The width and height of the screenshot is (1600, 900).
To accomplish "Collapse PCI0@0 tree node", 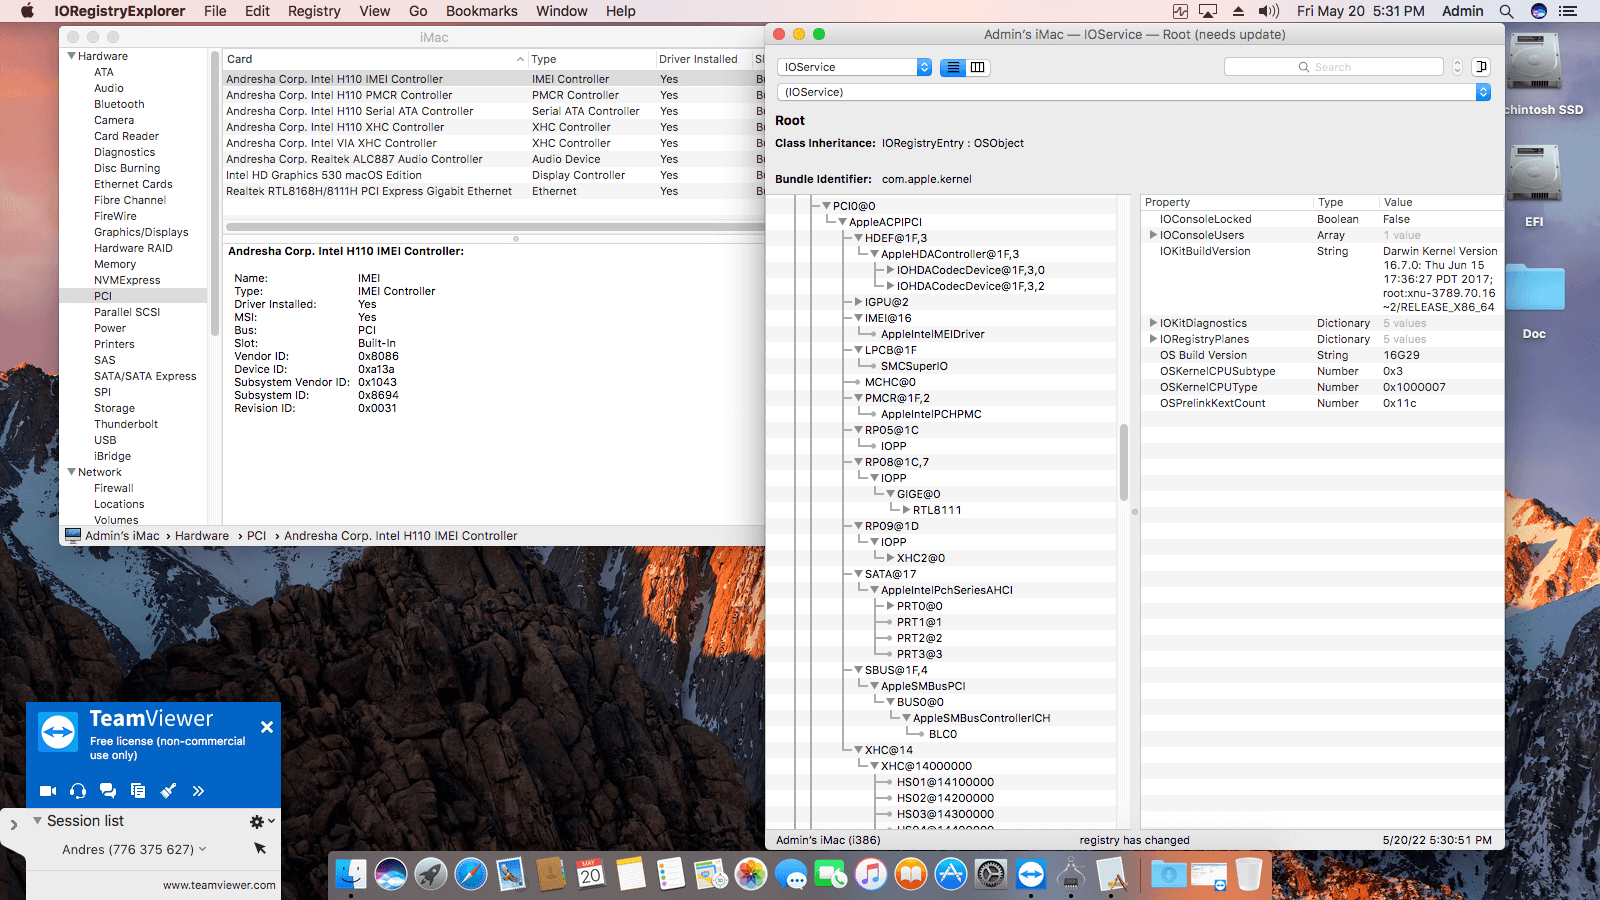I will pyautogui.click(x=826, y=206).
